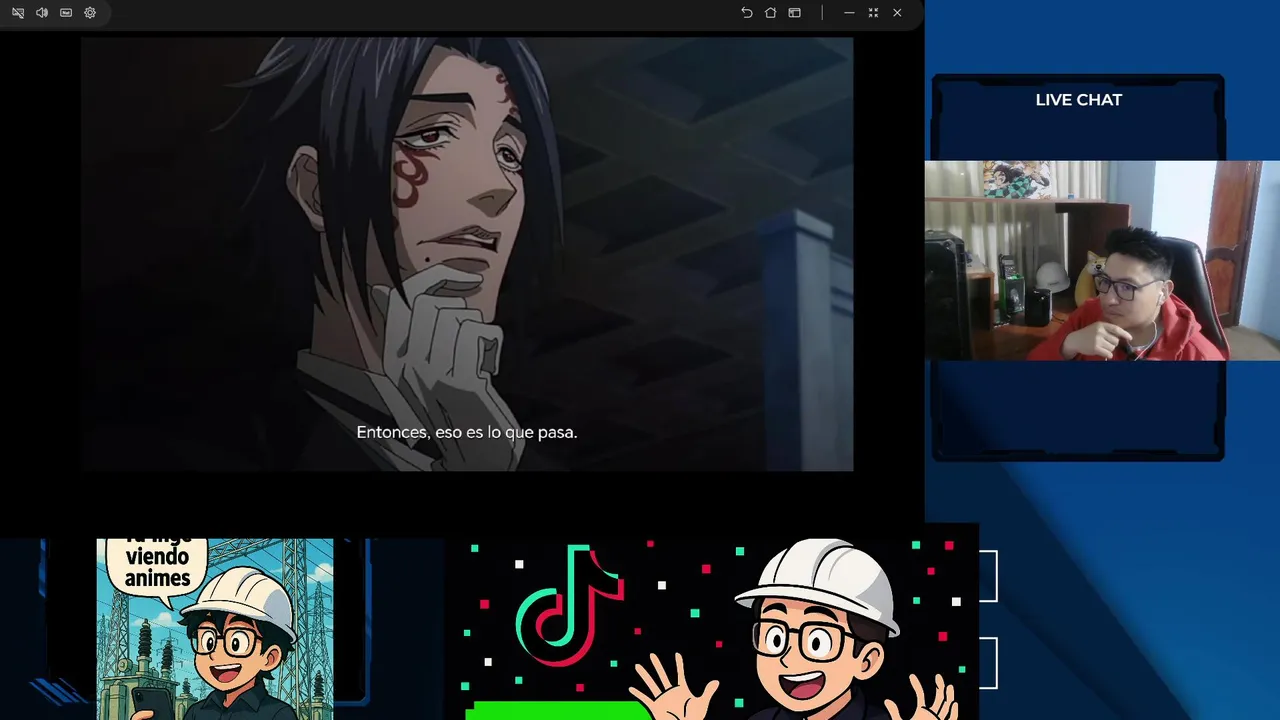Open settings via the gear icon
The height and width of the screenshot is (720, 1280).
90,13
